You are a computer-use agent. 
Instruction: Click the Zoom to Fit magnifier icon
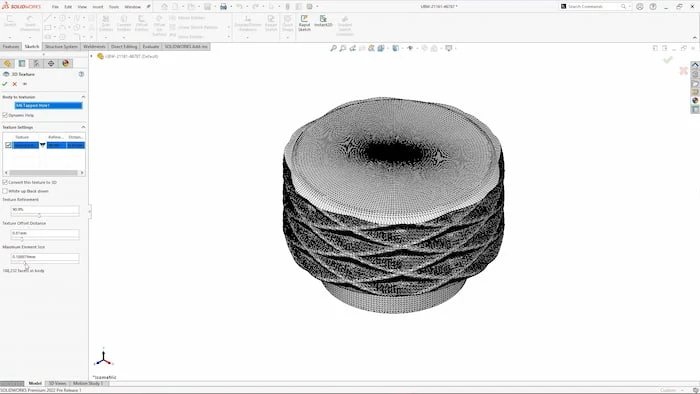click(x=333, y=48)
